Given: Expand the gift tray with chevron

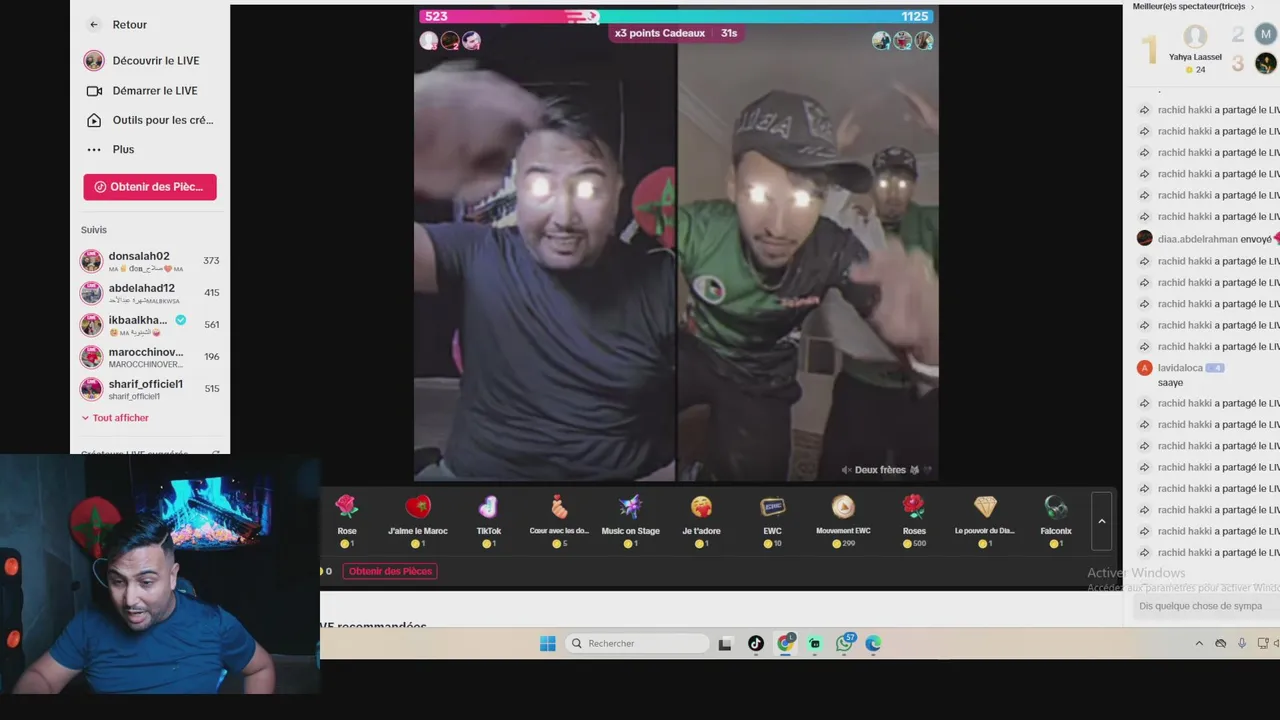Looking at the screenshot, I should tap(1102, 521).
